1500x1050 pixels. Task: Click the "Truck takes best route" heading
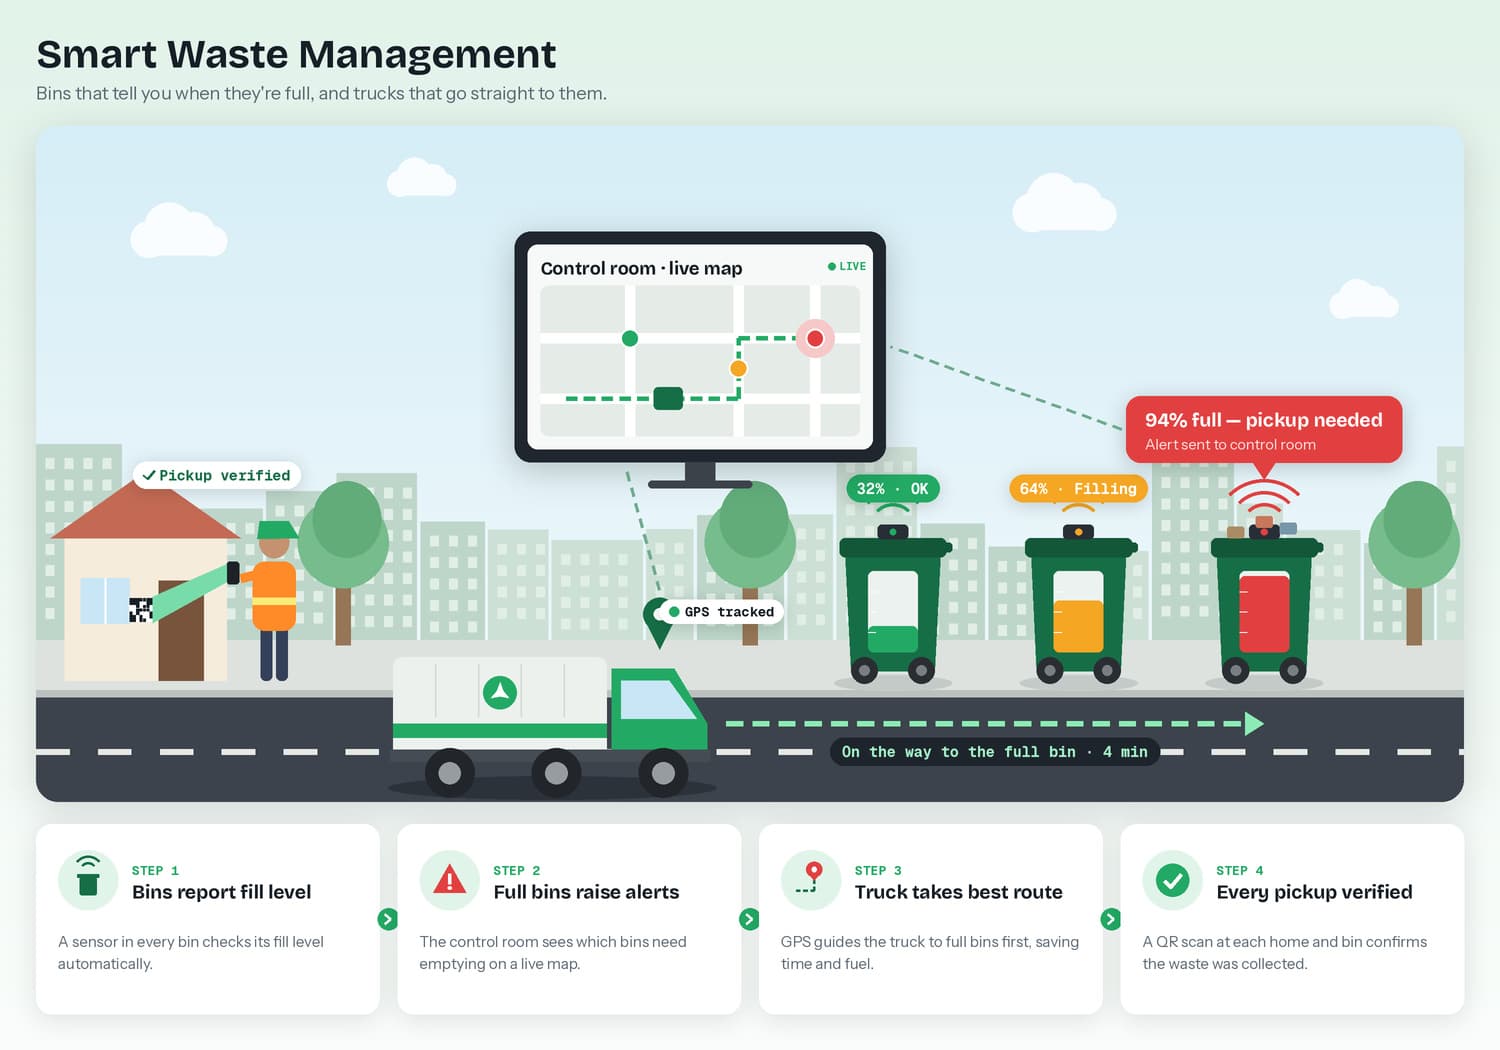[958, 892]
